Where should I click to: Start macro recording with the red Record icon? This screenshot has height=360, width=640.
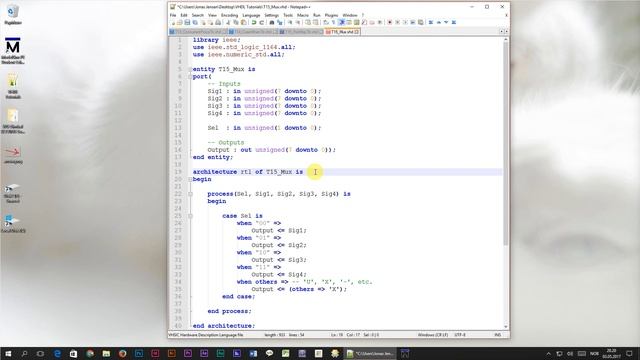(390, 22)
